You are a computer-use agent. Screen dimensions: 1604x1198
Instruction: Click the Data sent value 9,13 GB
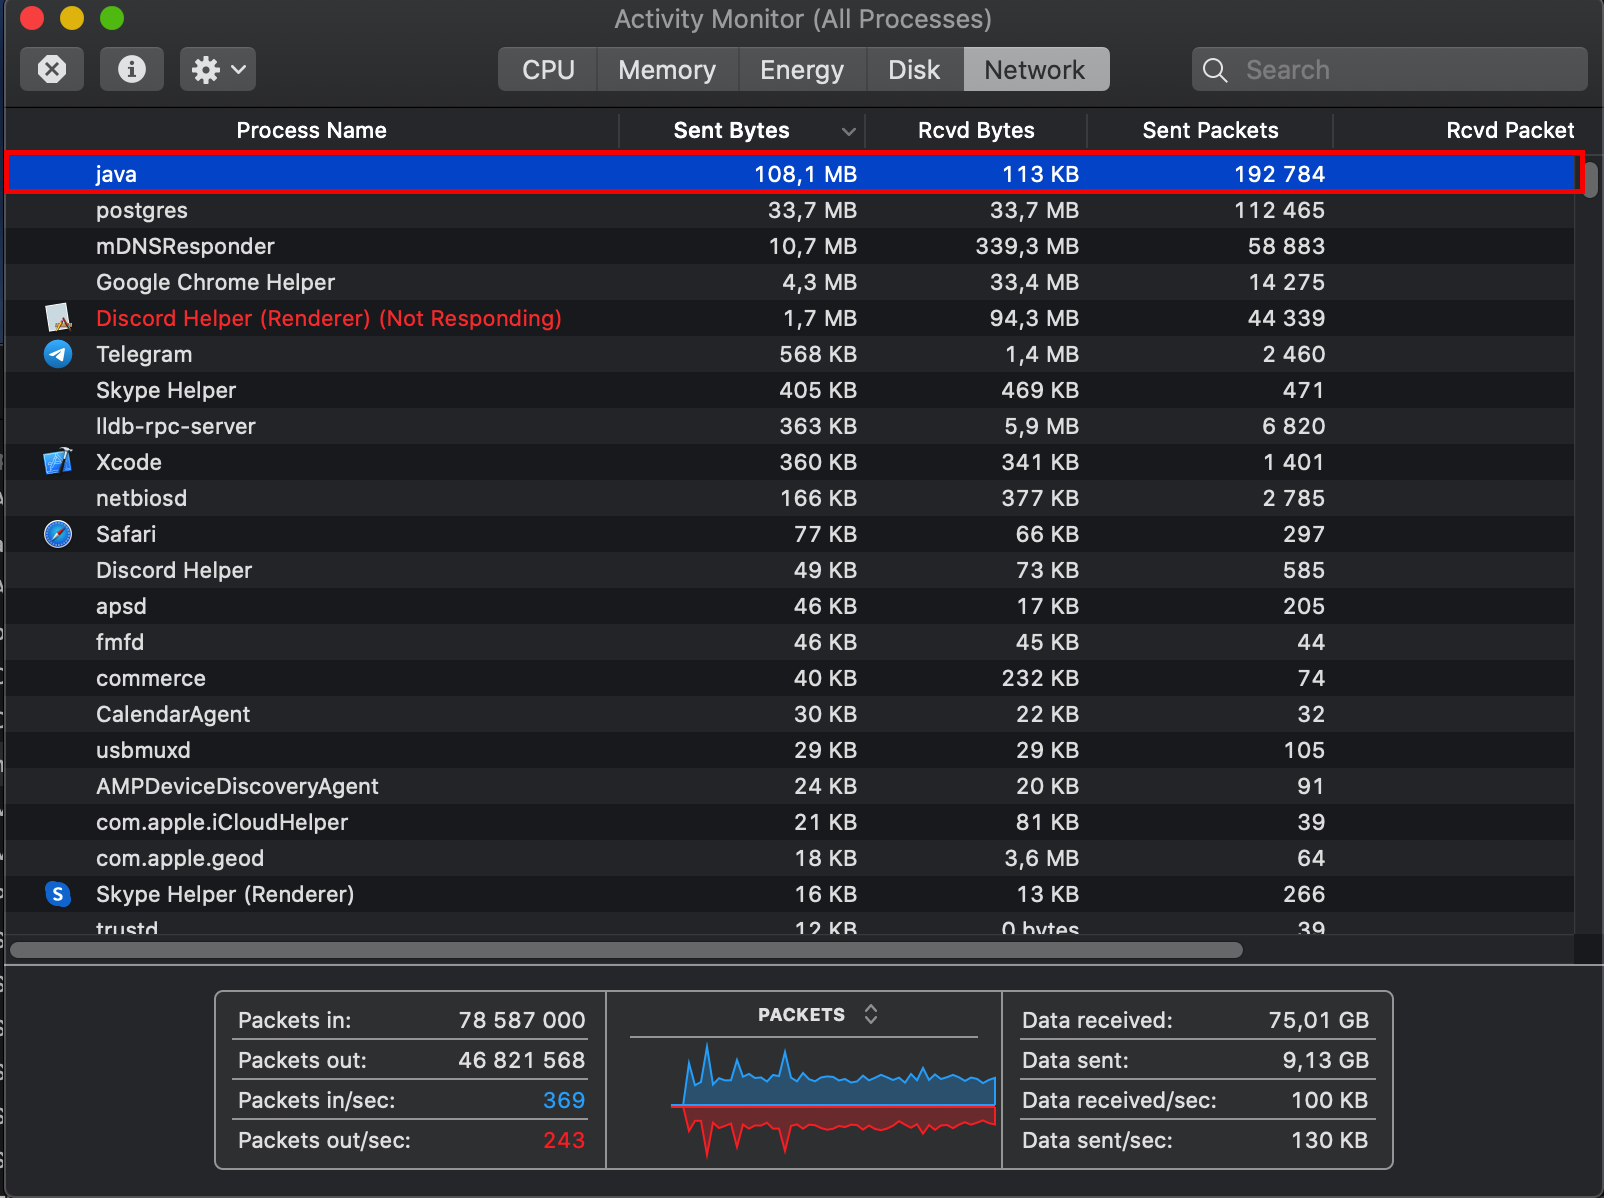click(x=1326, y=1060)
